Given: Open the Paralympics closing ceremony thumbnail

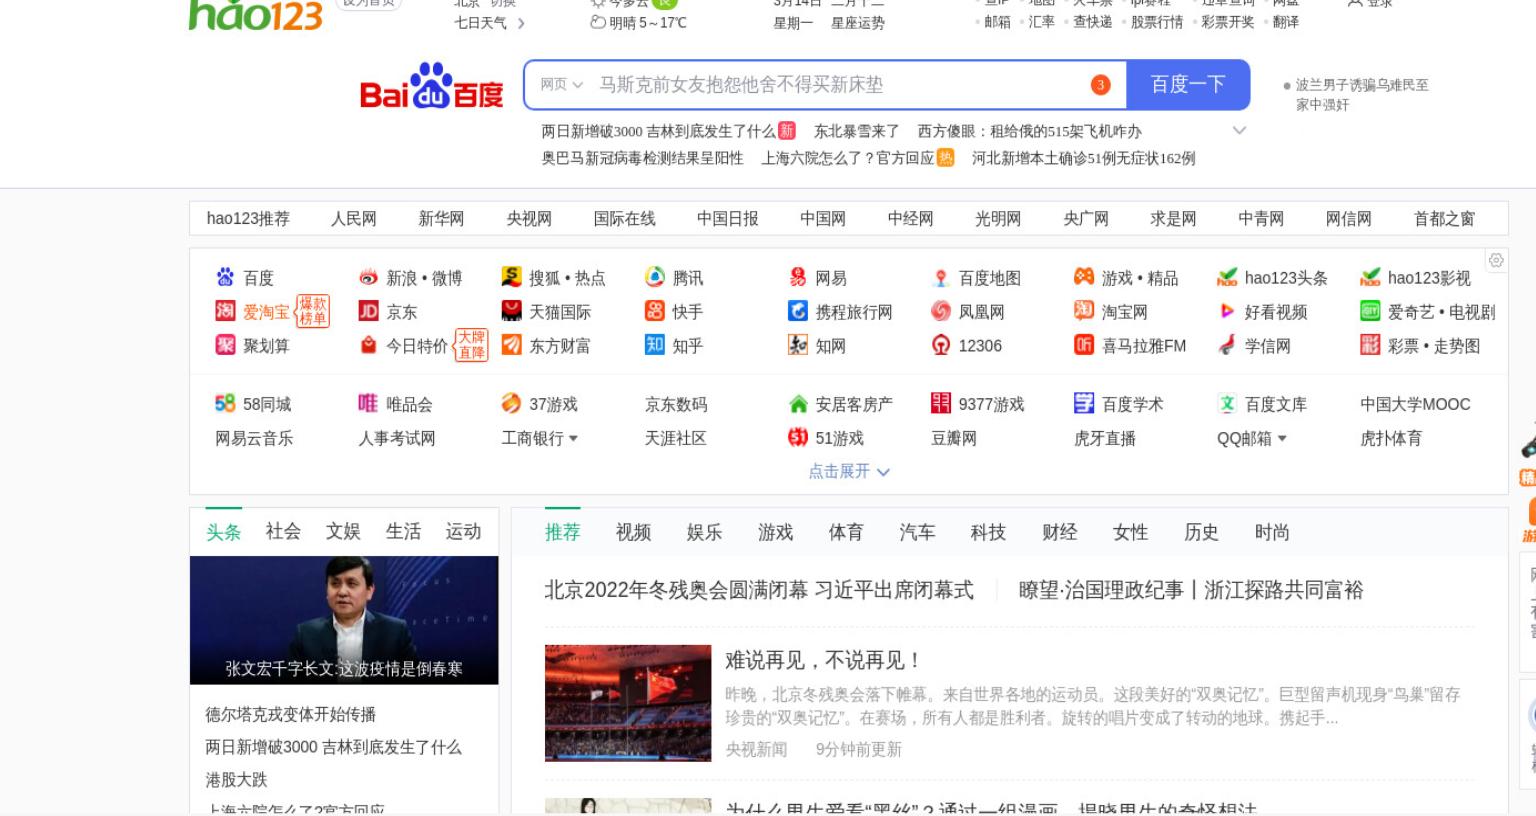Looking at the screenshot, I should pyautogui.click(x=628, y=703).
